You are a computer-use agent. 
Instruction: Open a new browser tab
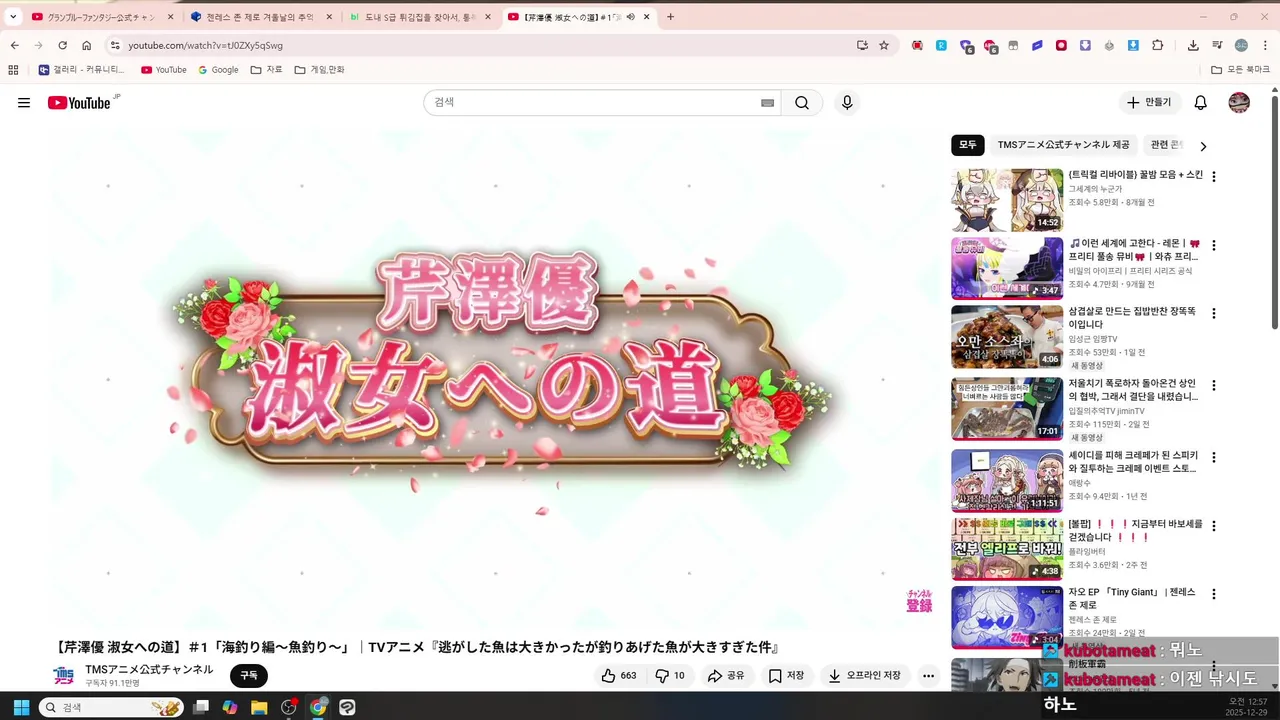670,17
